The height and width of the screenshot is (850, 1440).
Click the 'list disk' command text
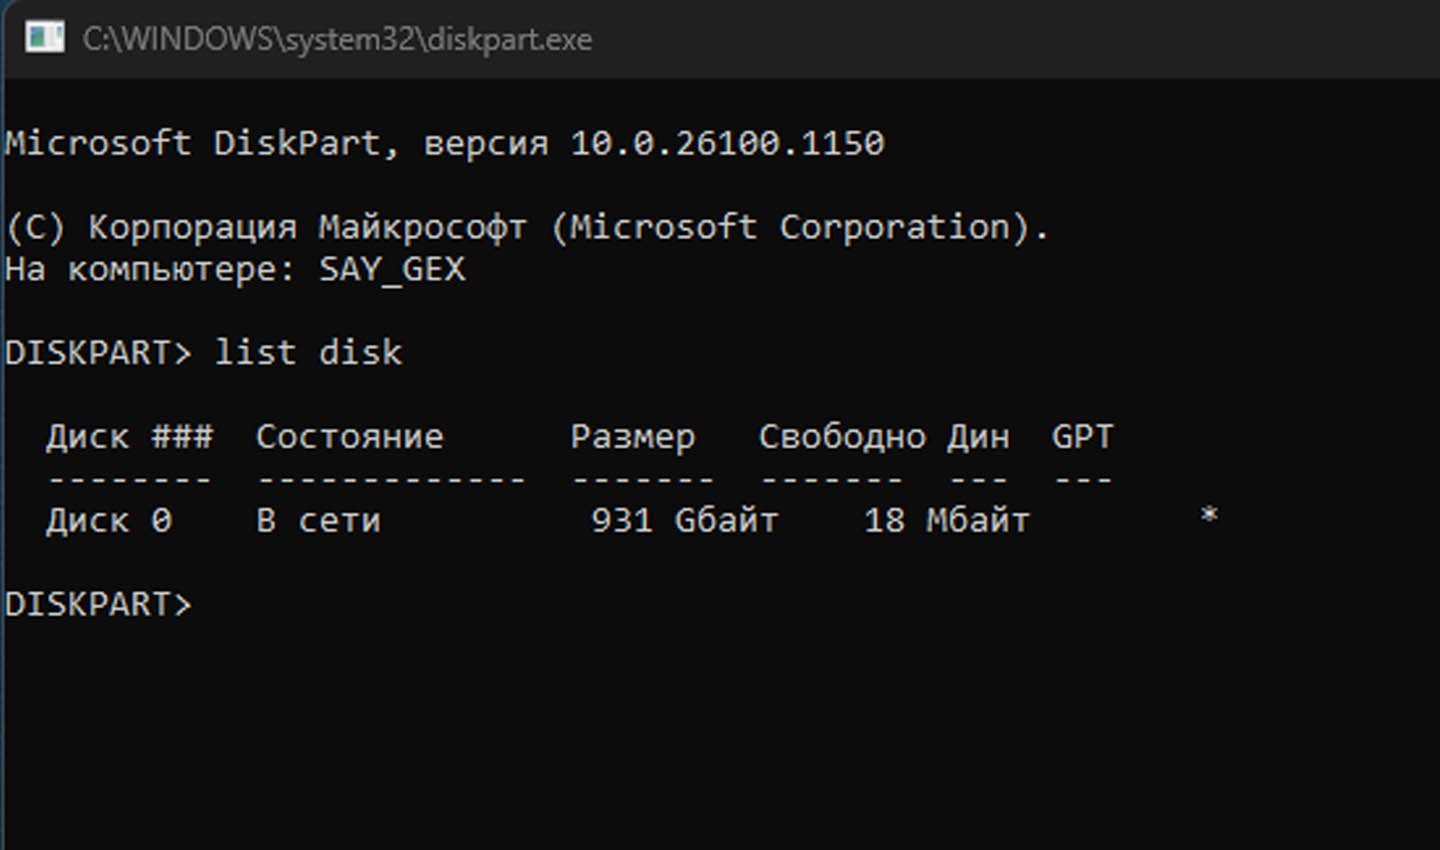click(308, 352)
